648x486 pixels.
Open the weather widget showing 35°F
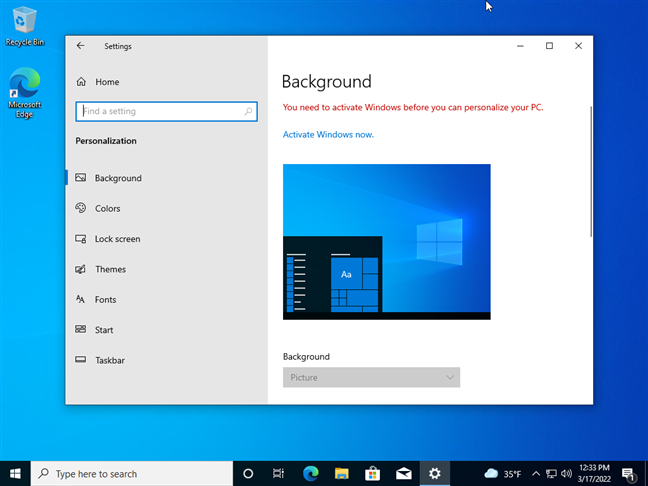click(x=503, y=474)
